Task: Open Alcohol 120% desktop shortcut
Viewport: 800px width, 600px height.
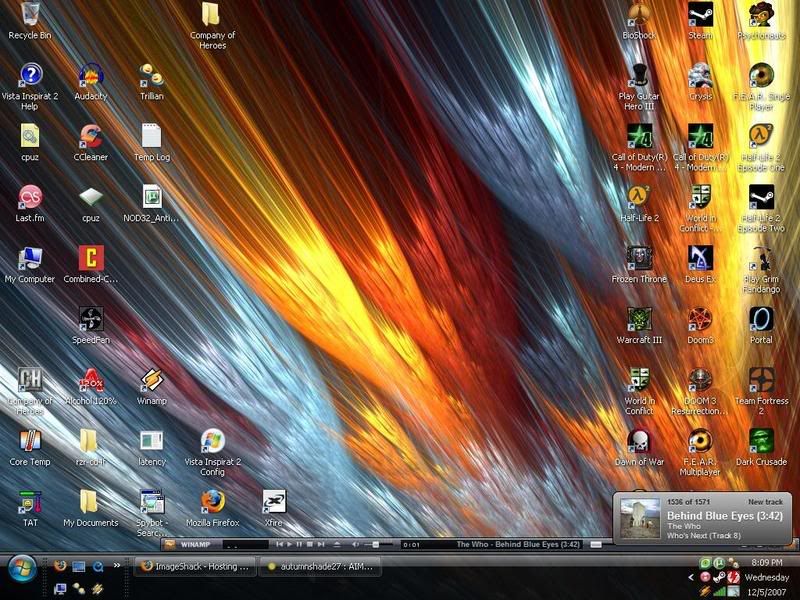Action: [x=91, y=387]
